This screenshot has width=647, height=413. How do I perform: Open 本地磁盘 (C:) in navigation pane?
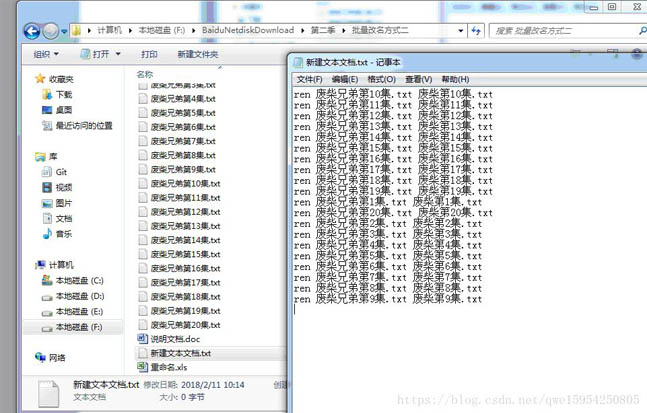(x=72, y=281)
